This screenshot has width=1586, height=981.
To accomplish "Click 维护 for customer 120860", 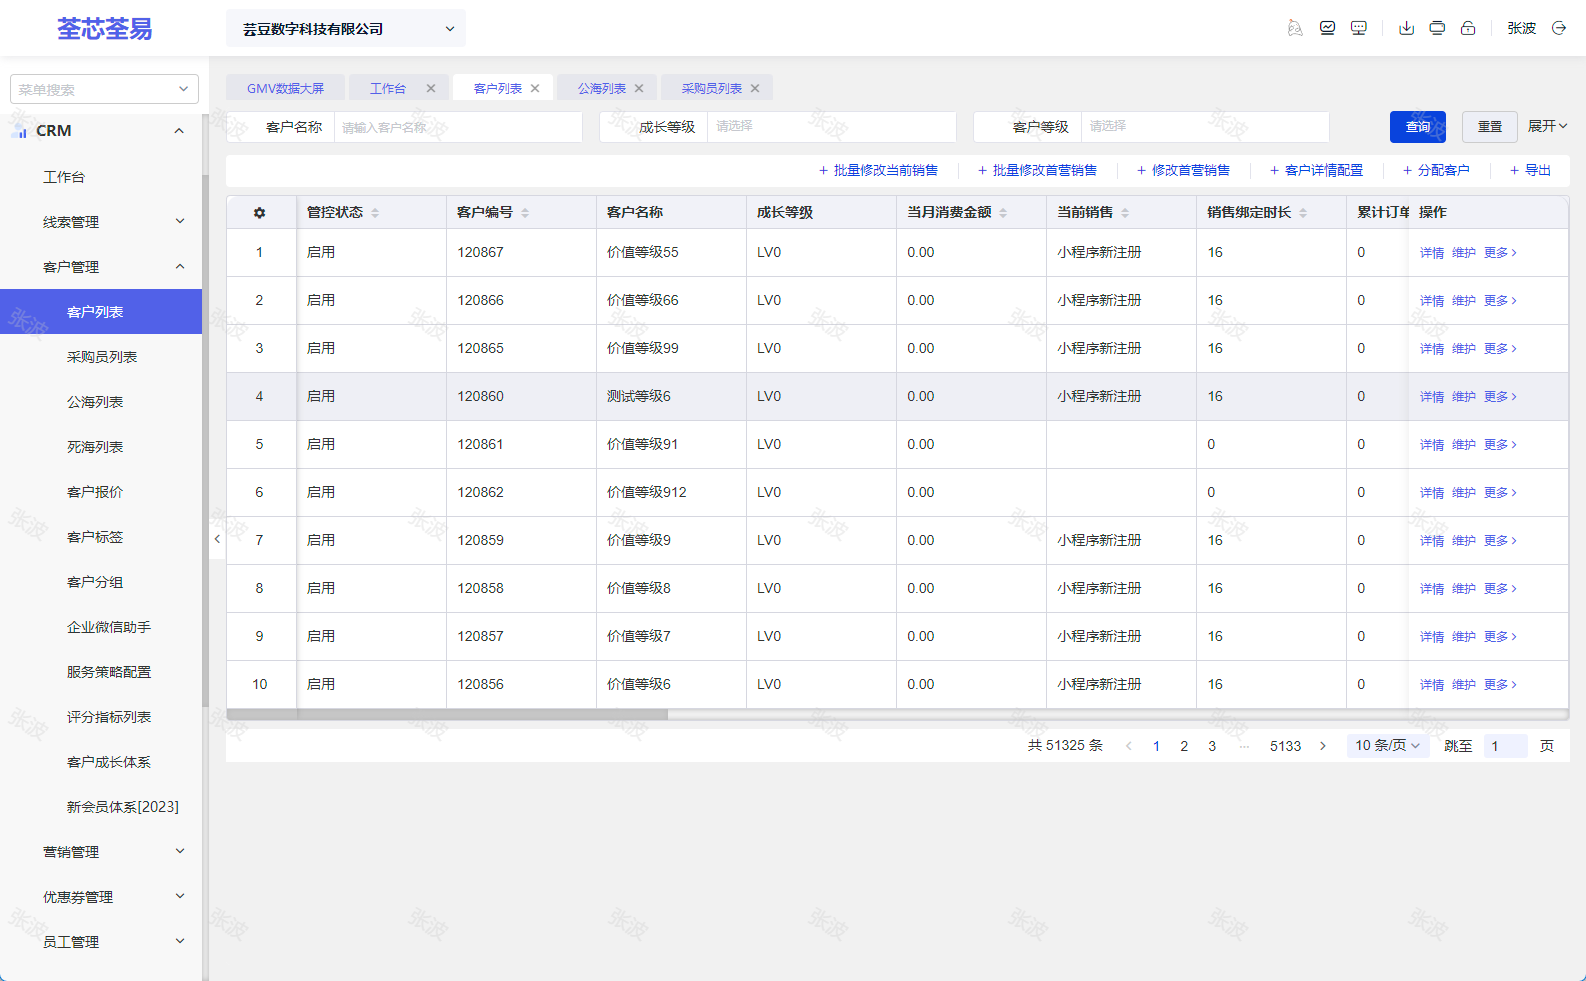I will (x=1464, y=397).
